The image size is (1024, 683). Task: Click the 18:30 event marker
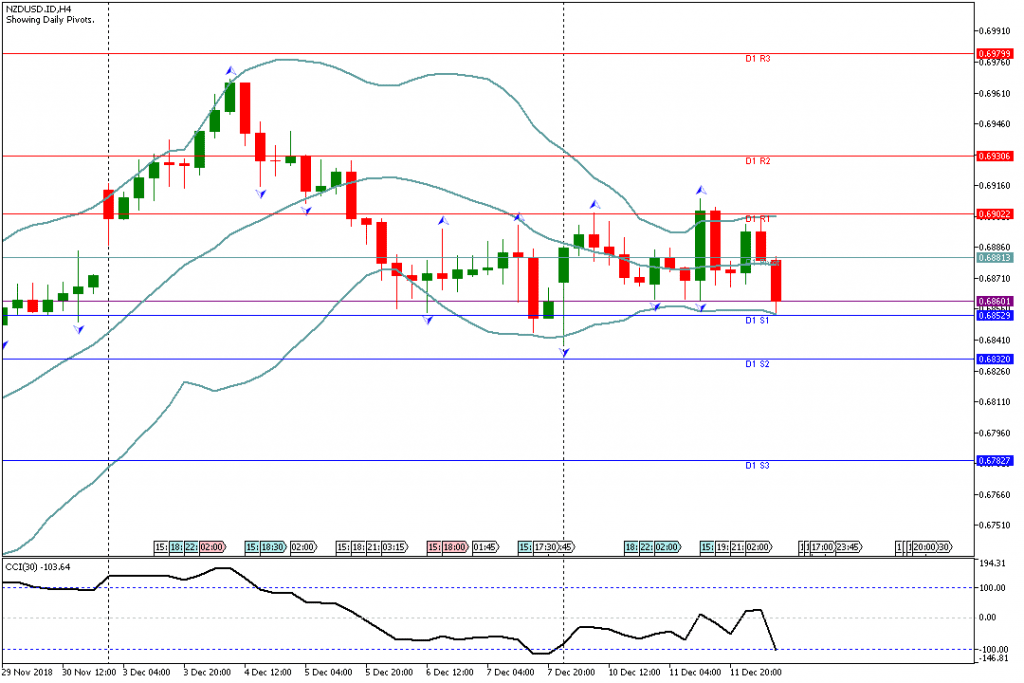[x=273, y=547]
